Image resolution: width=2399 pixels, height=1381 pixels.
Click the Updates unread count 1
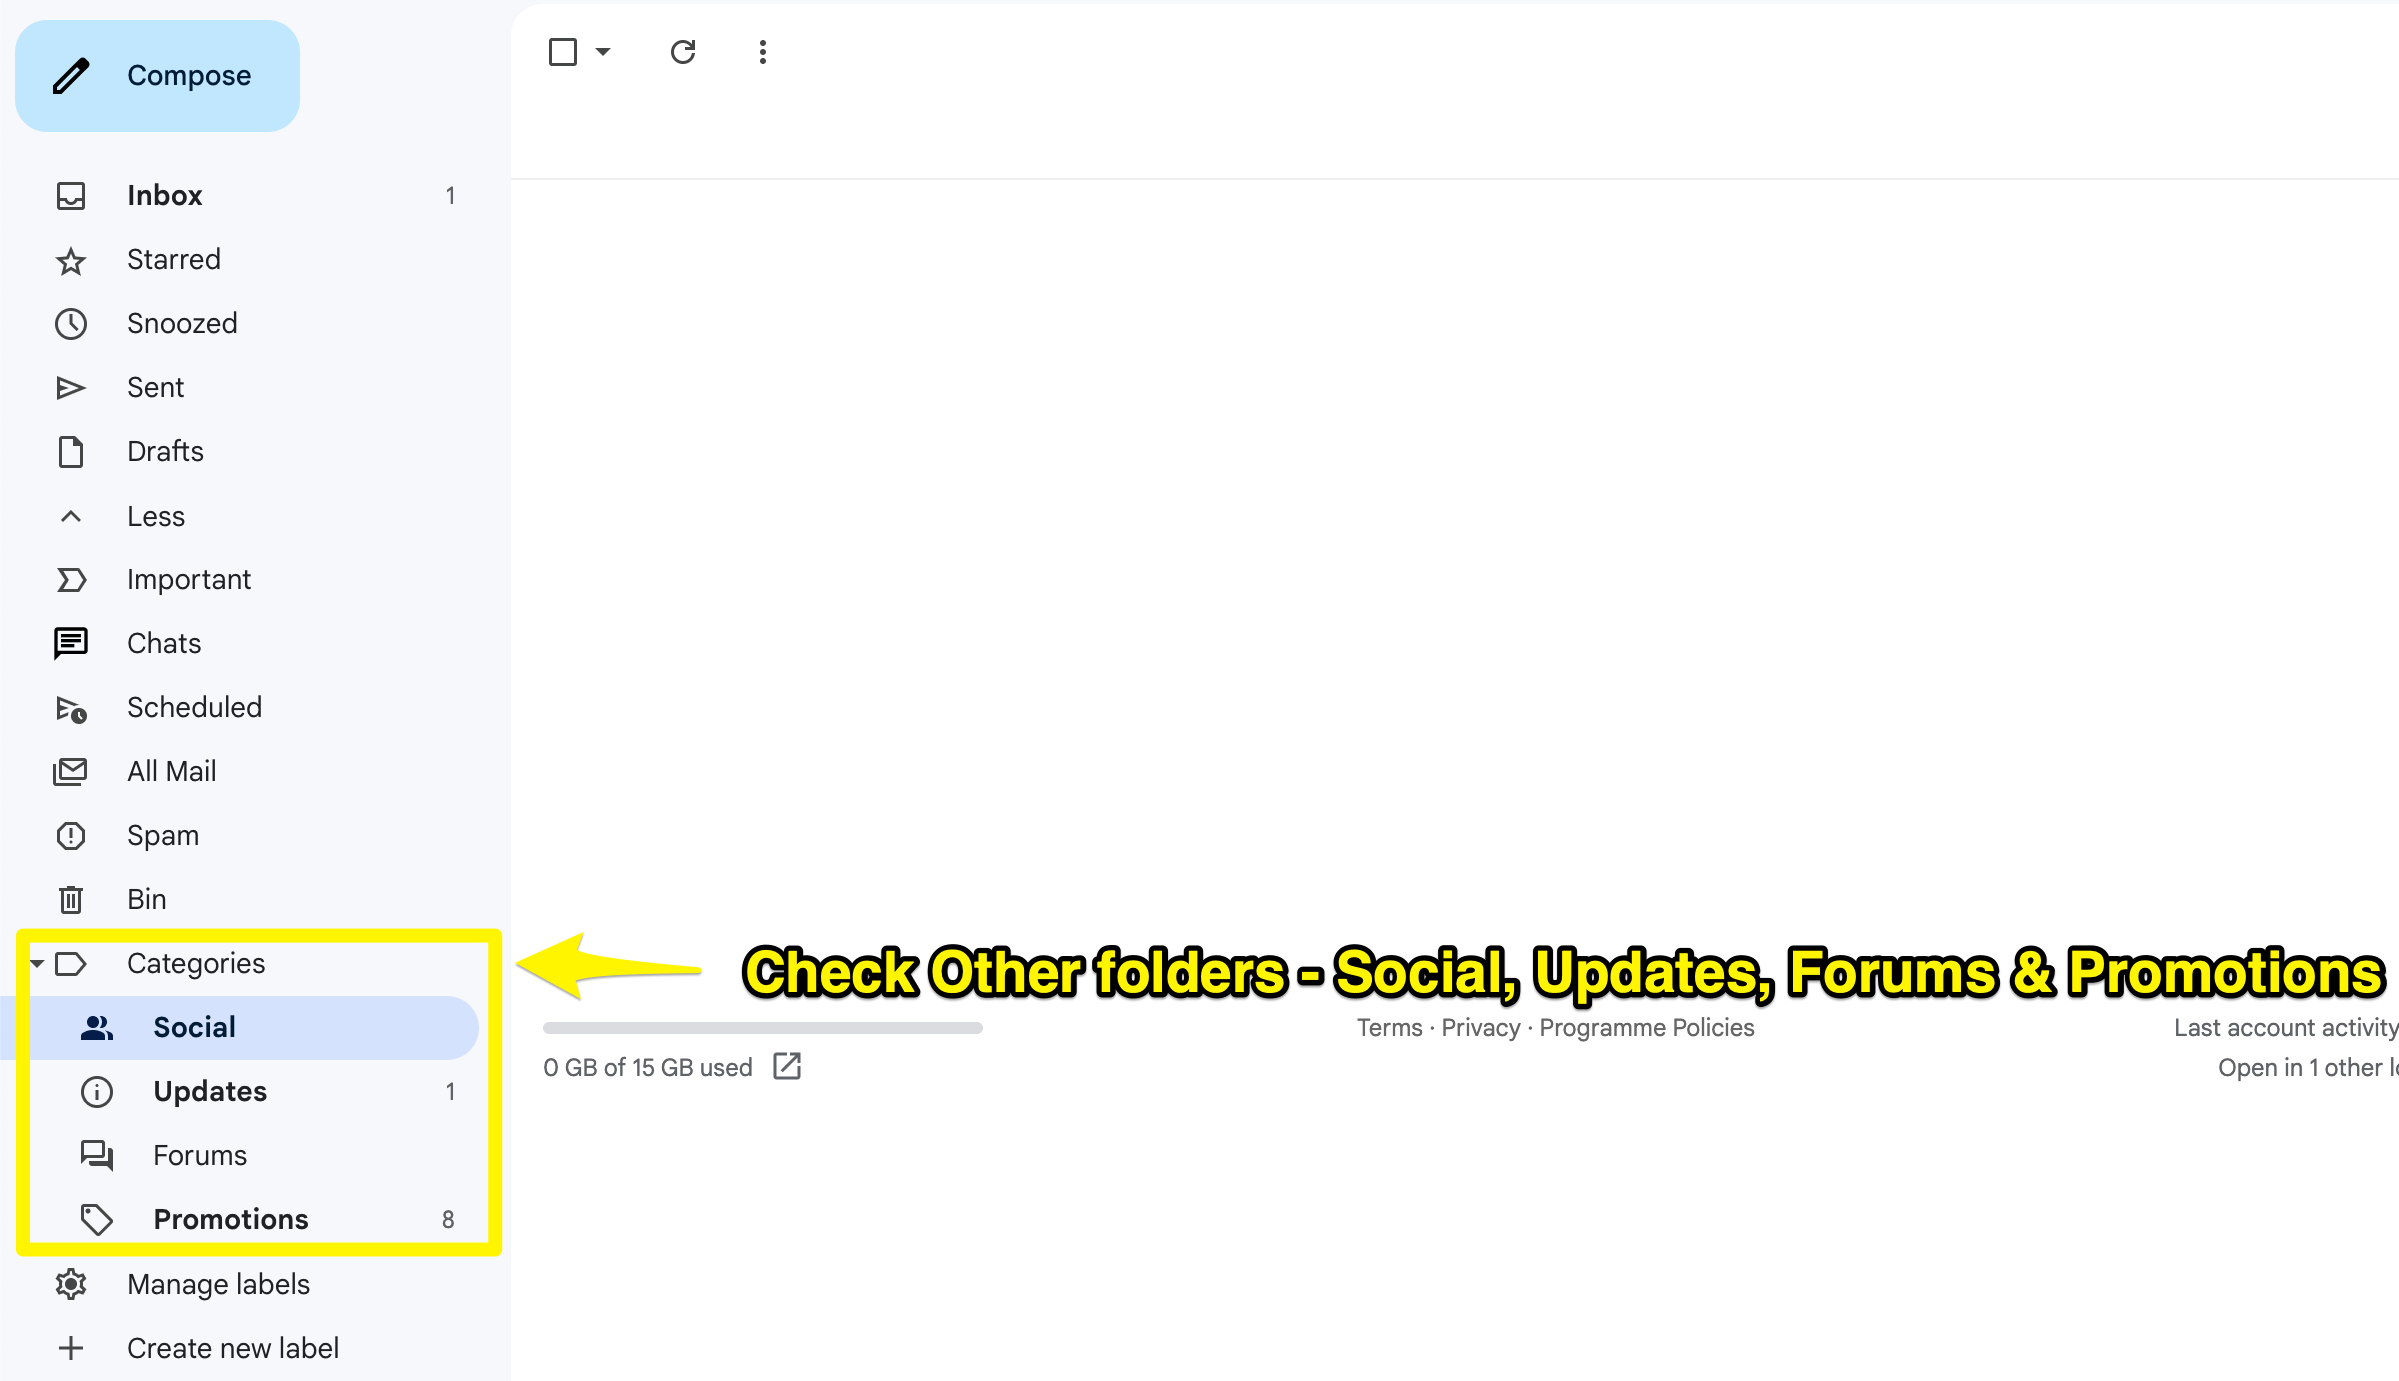pyautogui.click(x=451, y=1091)
